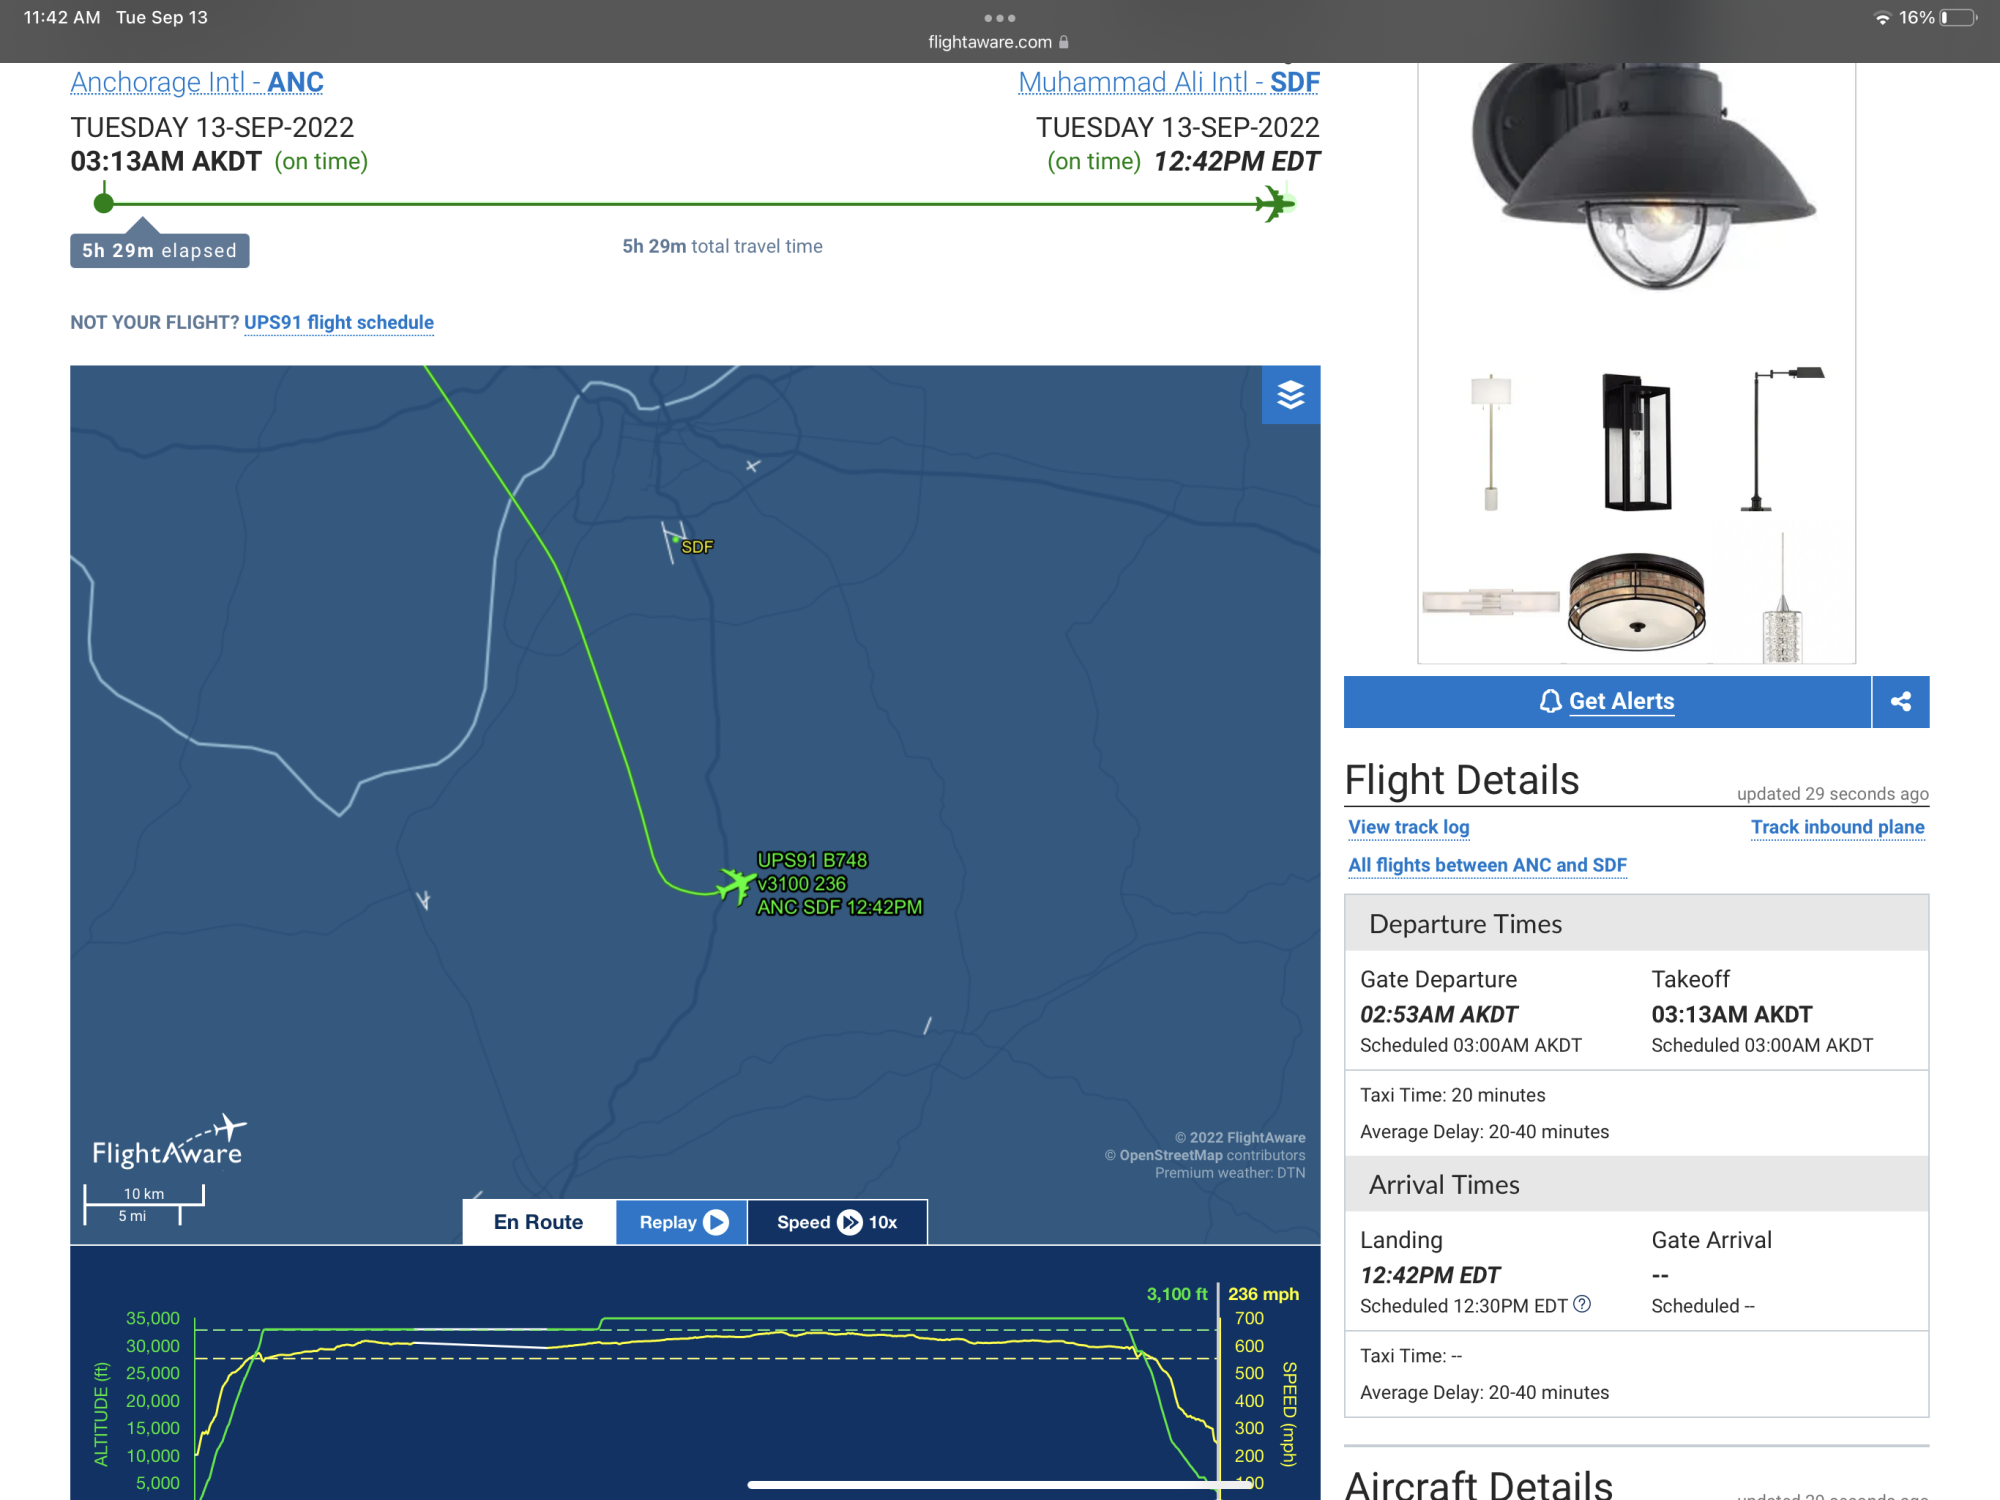Click the crystal pendant light ad thumbnail
Screen dimensions: 2000x1500
1782,600
